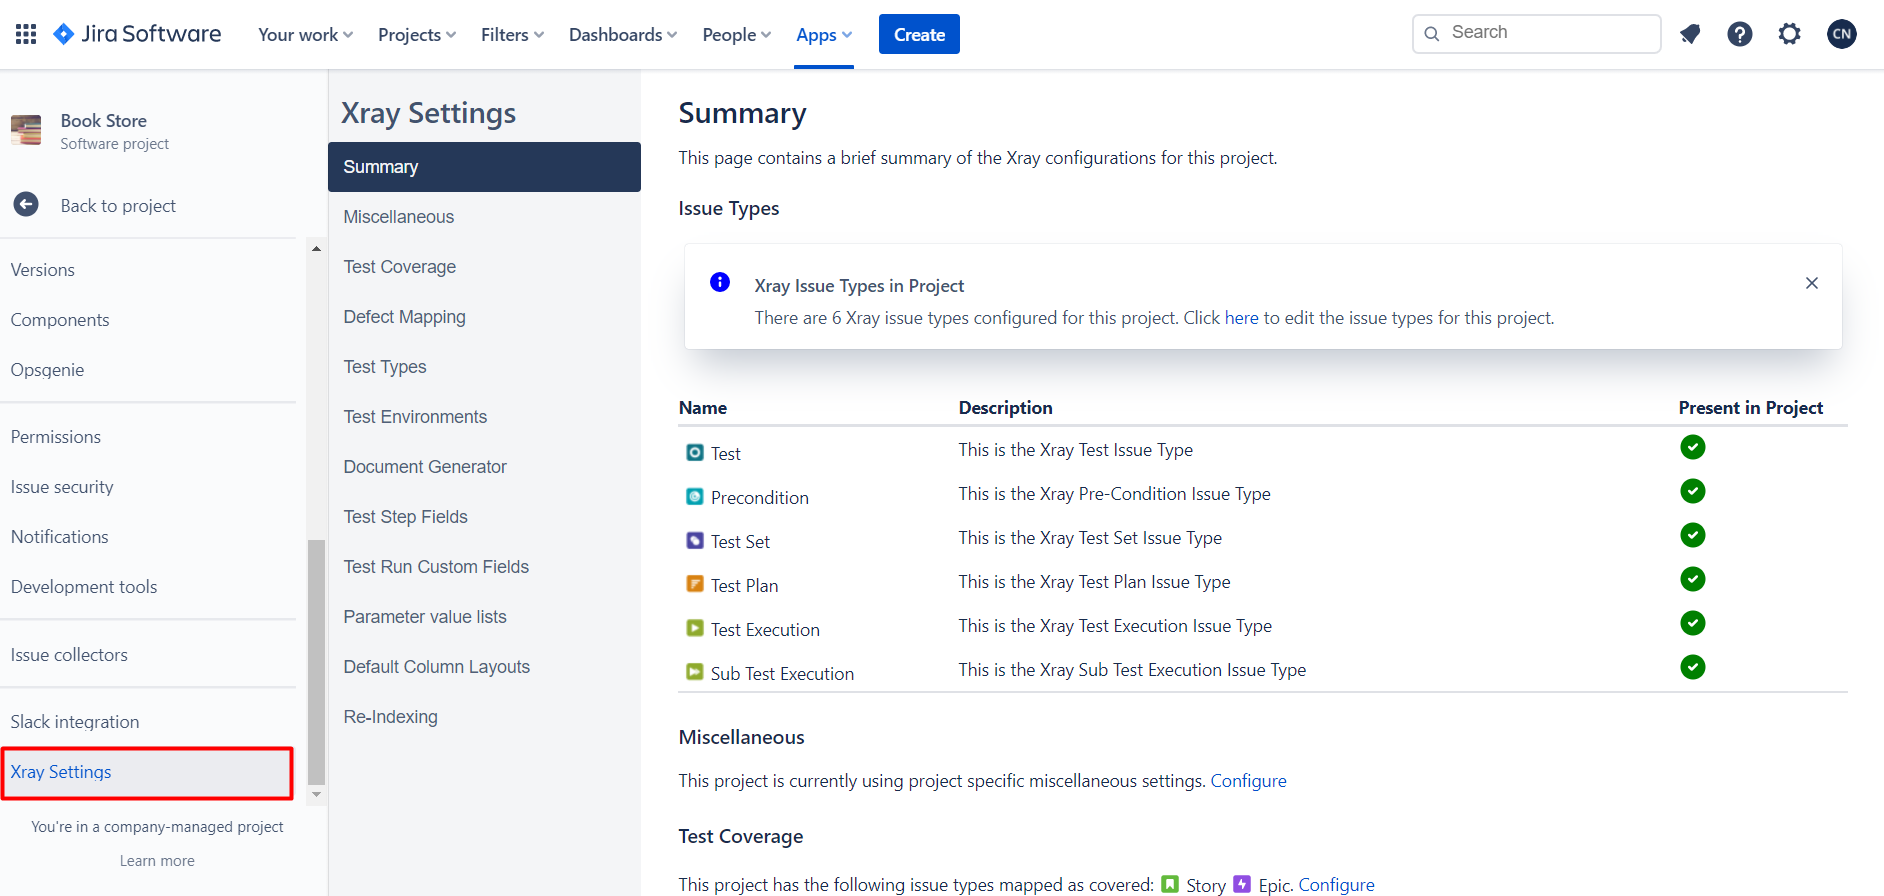Open Re-Indexing settings

coord(484,717)
